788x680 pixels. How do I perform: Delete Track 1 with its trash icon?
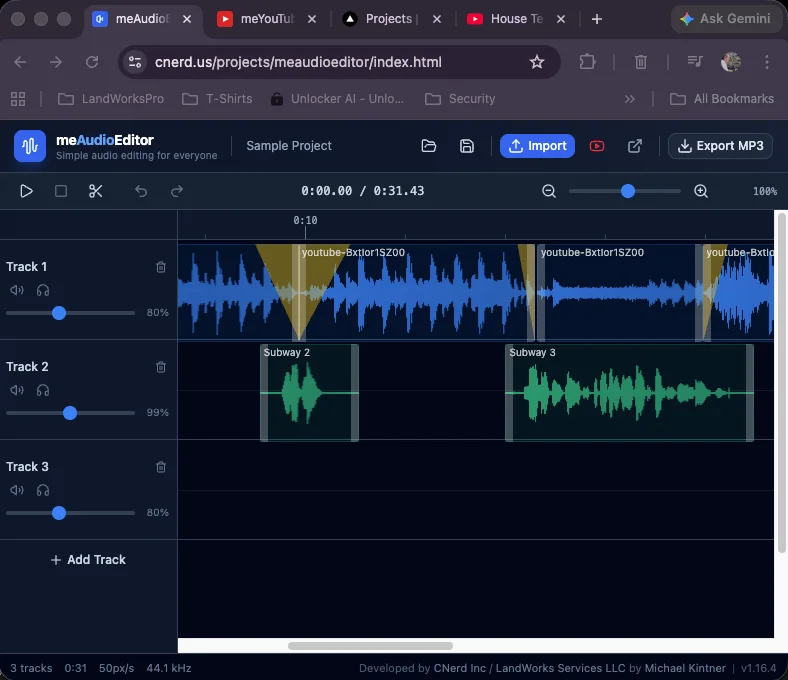(161, 267)
